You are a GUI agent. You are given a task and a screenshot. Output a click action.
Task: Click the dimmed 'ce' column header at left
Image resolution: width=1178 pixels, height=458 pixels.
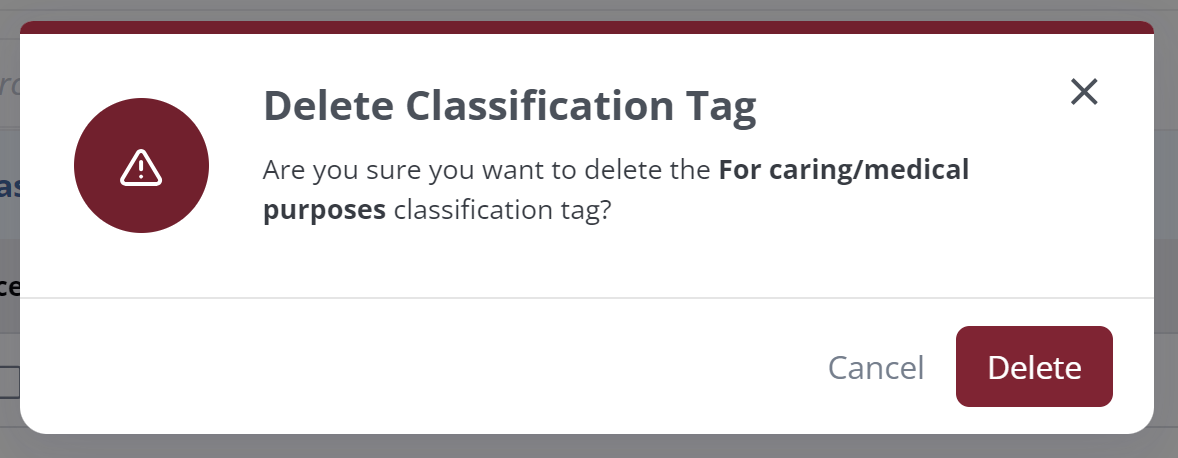[10, 286]
